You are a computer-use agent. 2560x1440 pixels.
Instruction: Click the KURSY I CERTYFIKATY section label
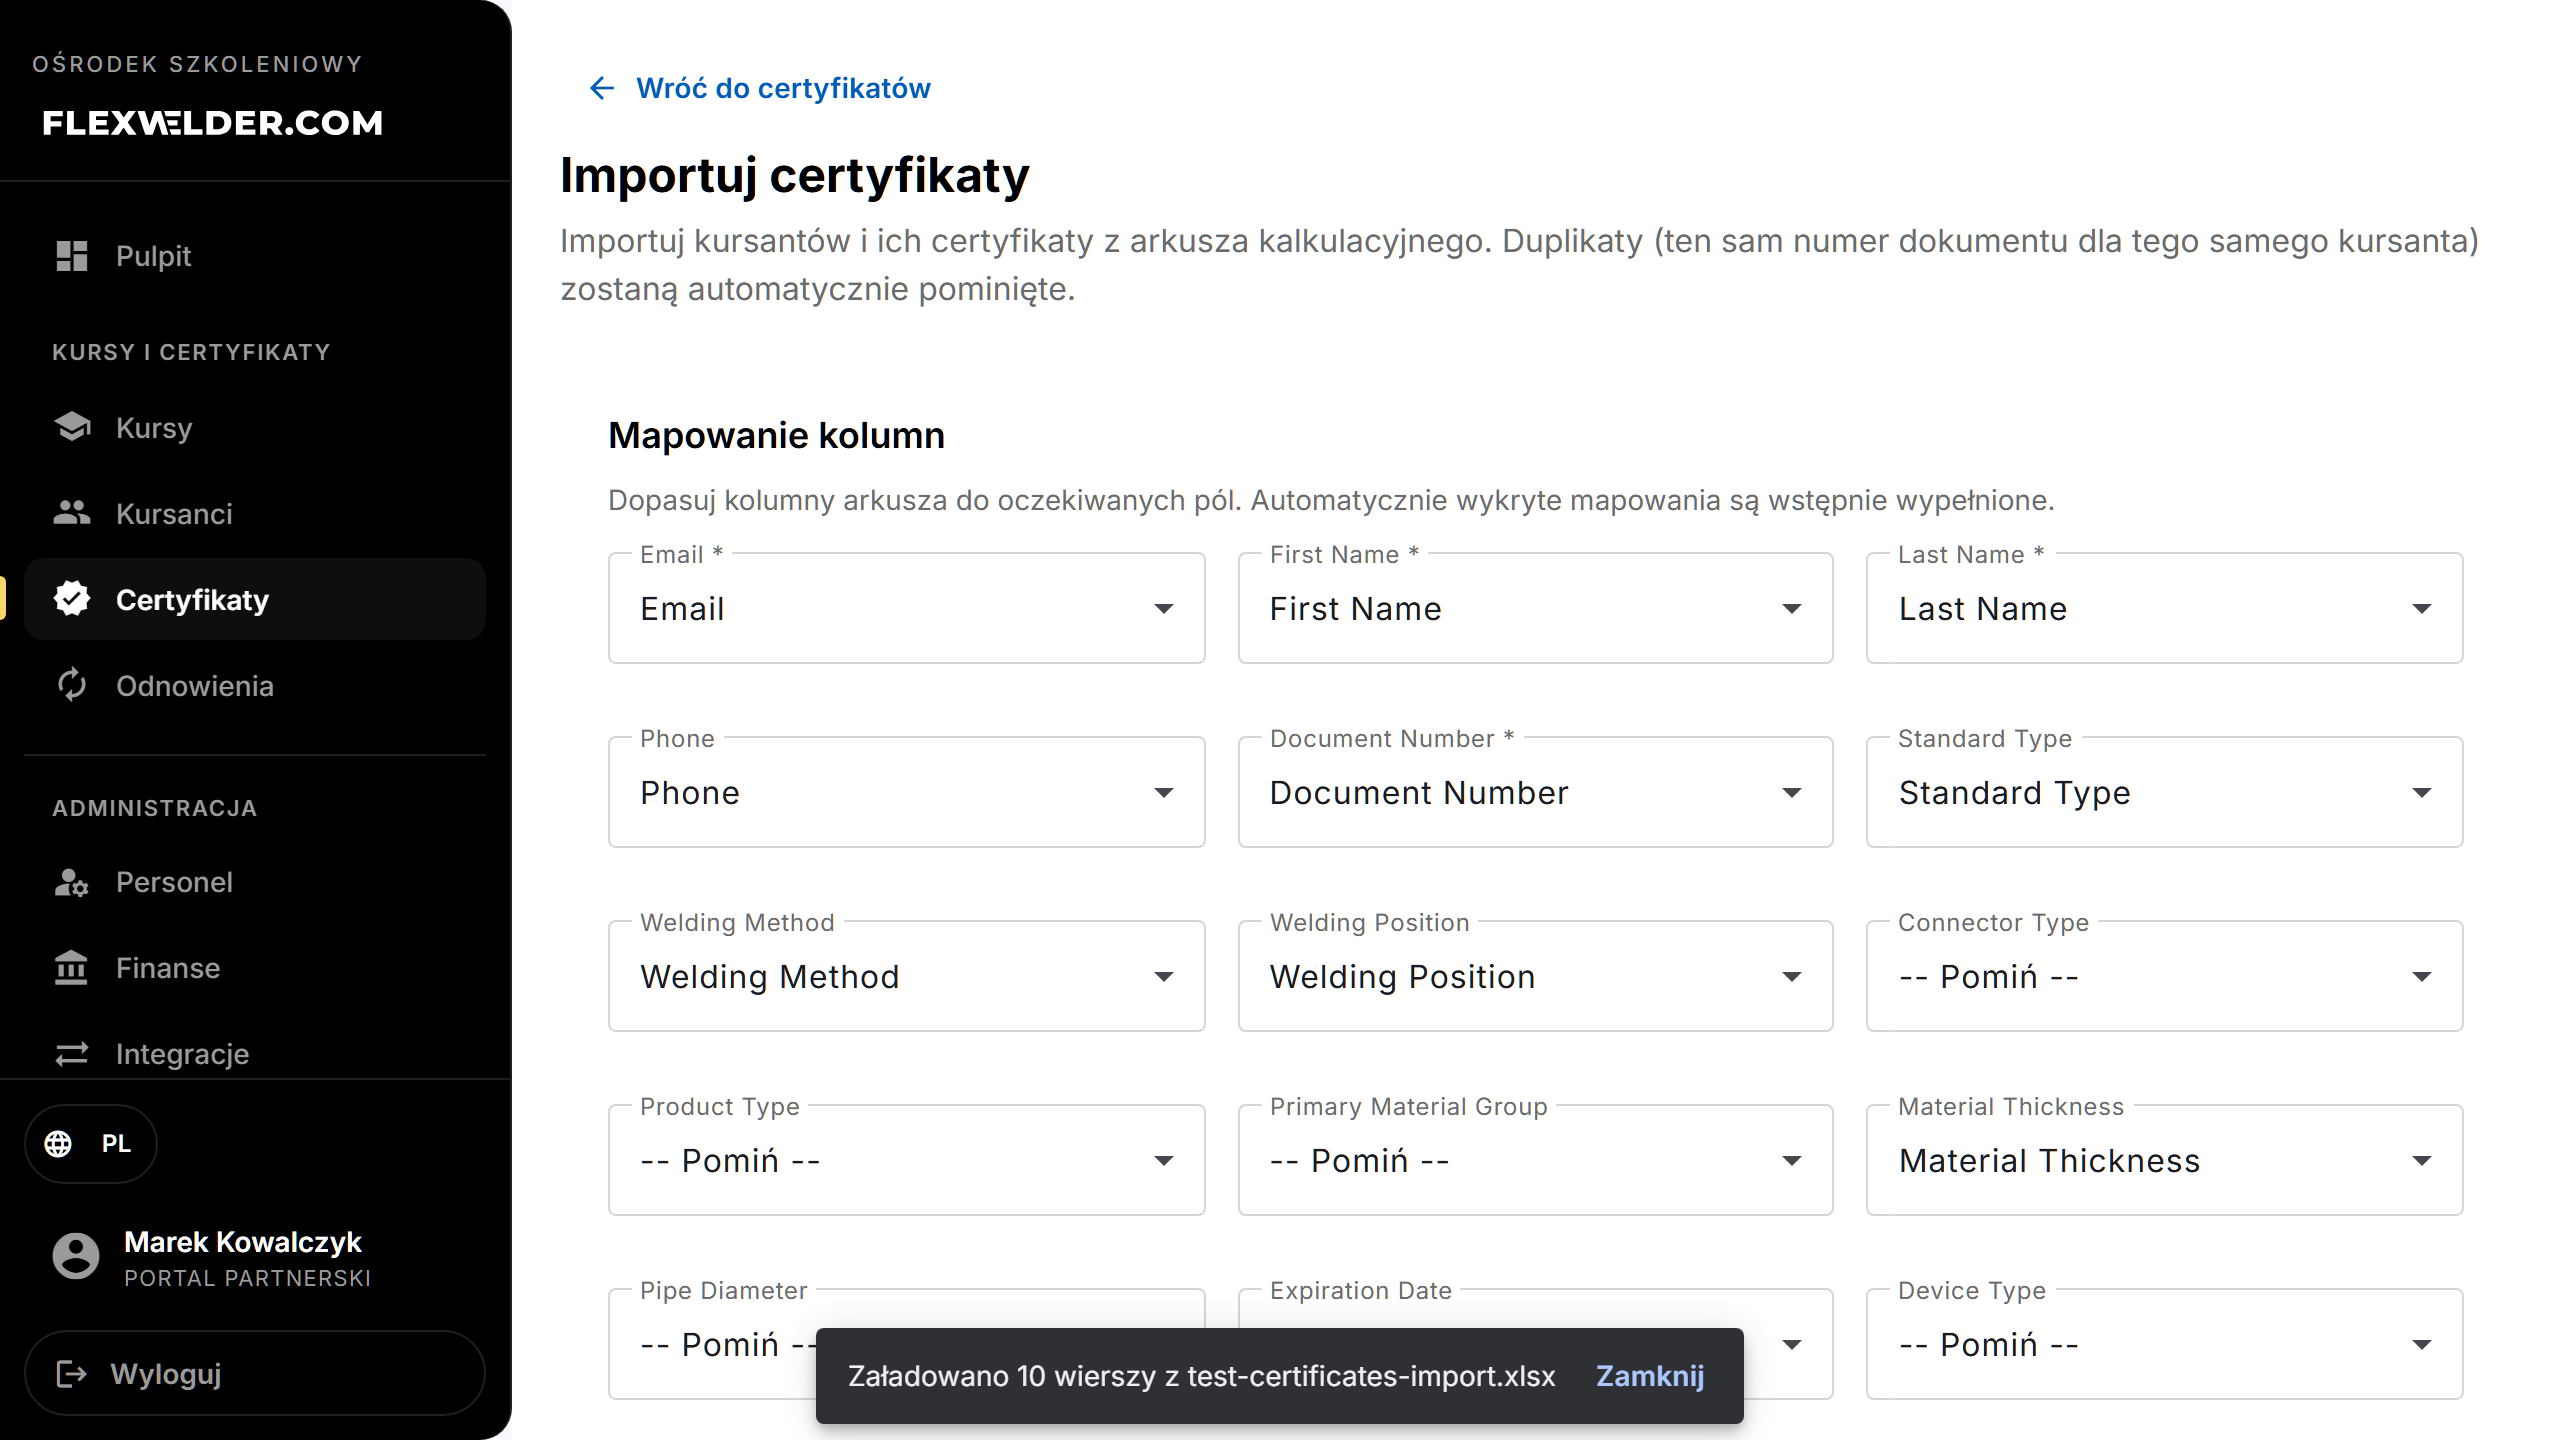point(191,352)
